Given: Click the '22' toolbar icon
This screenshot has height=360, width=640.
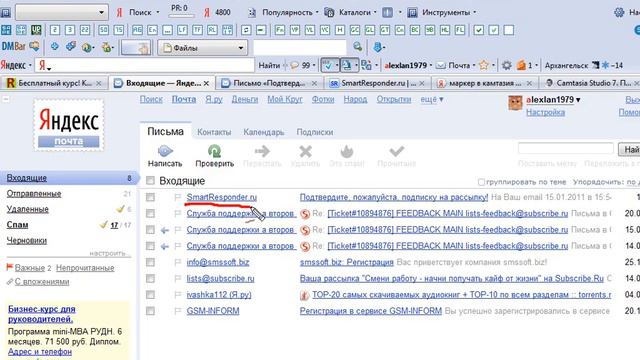Looking at the screenshot, I should [x=85, y=30].
